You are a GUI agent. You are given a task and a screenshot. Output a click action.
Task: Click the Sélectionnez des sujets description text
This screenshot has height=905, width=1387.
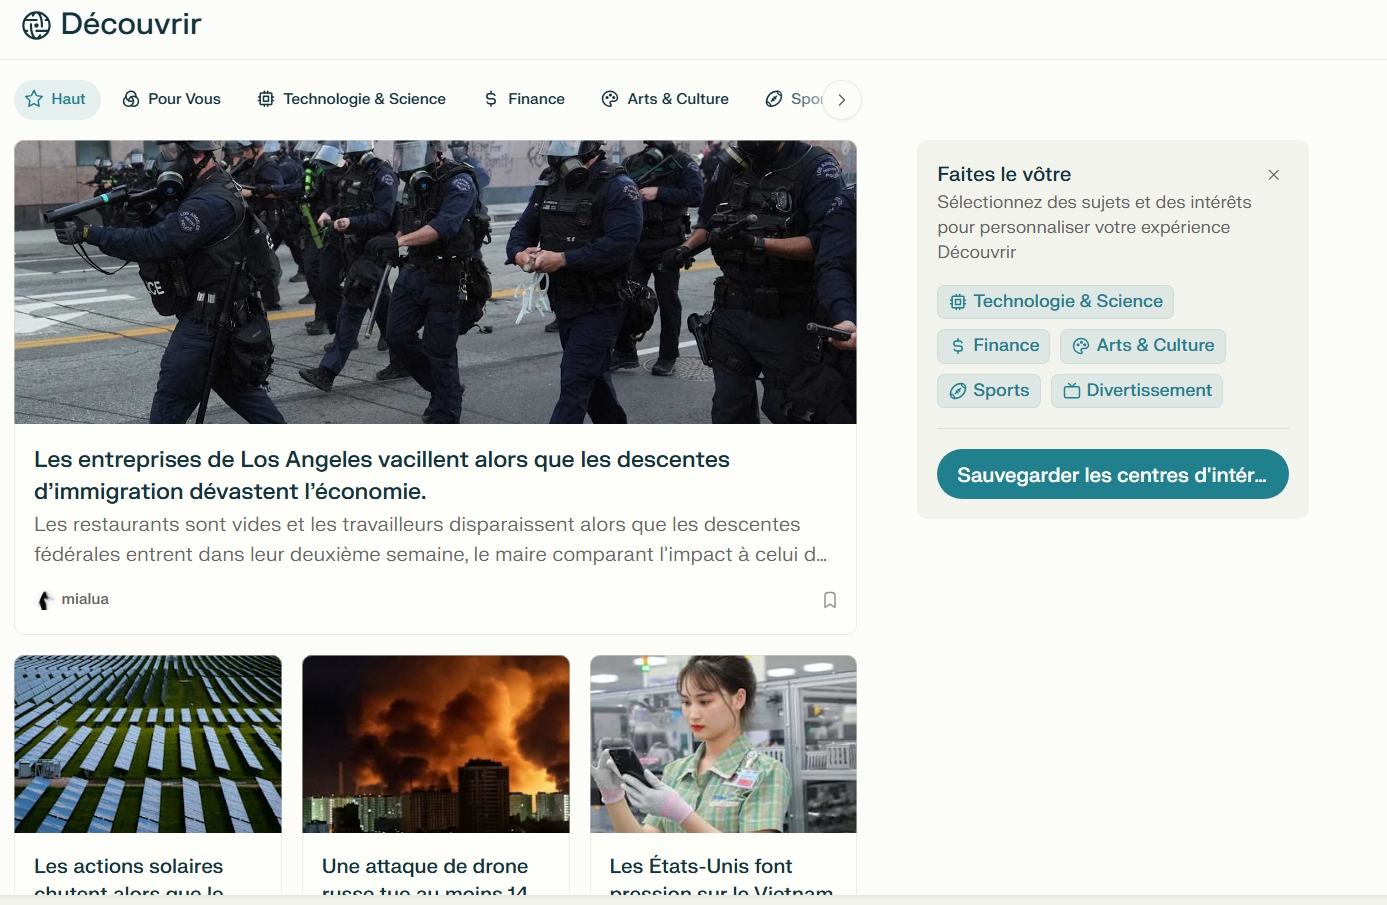click(x=1094, y=227)
